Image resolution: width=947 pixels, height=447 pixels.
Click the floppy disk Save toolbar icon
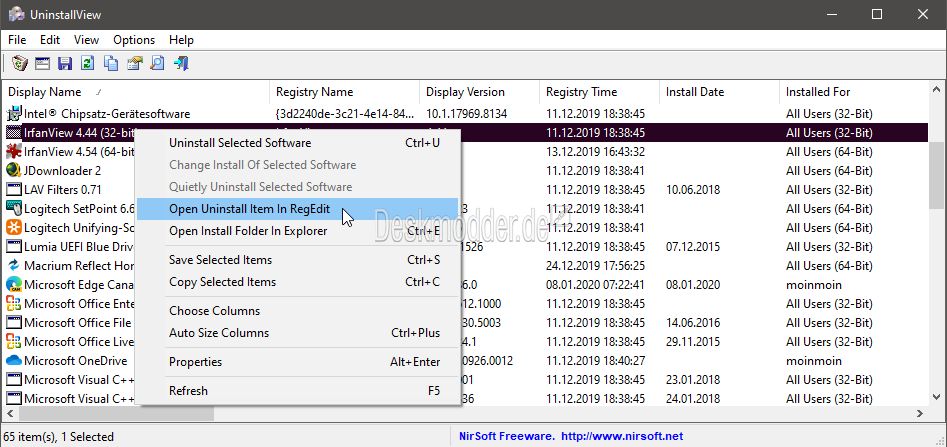pyautogui.click(x=65, y=63)
